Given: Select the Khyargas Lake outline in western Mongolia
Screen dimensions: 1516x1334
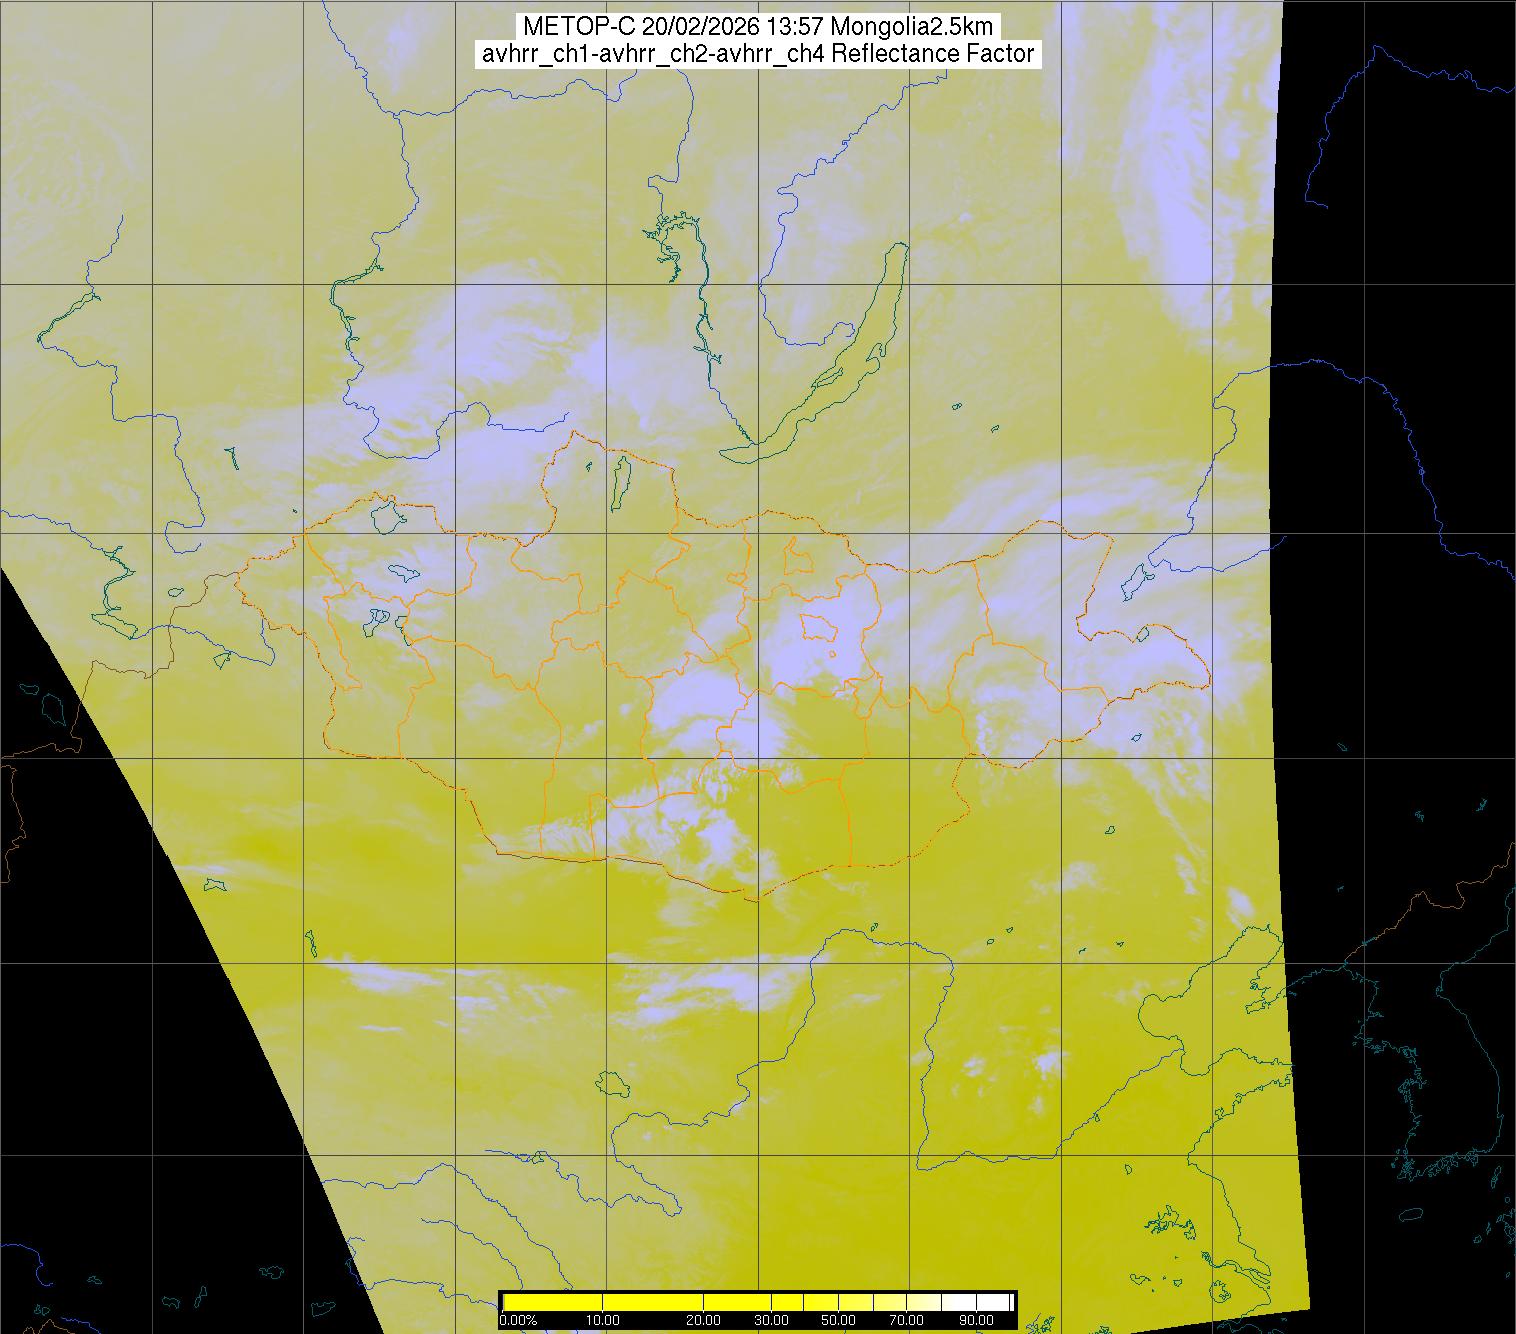Looking at the screenshot, I should (403, 573).
